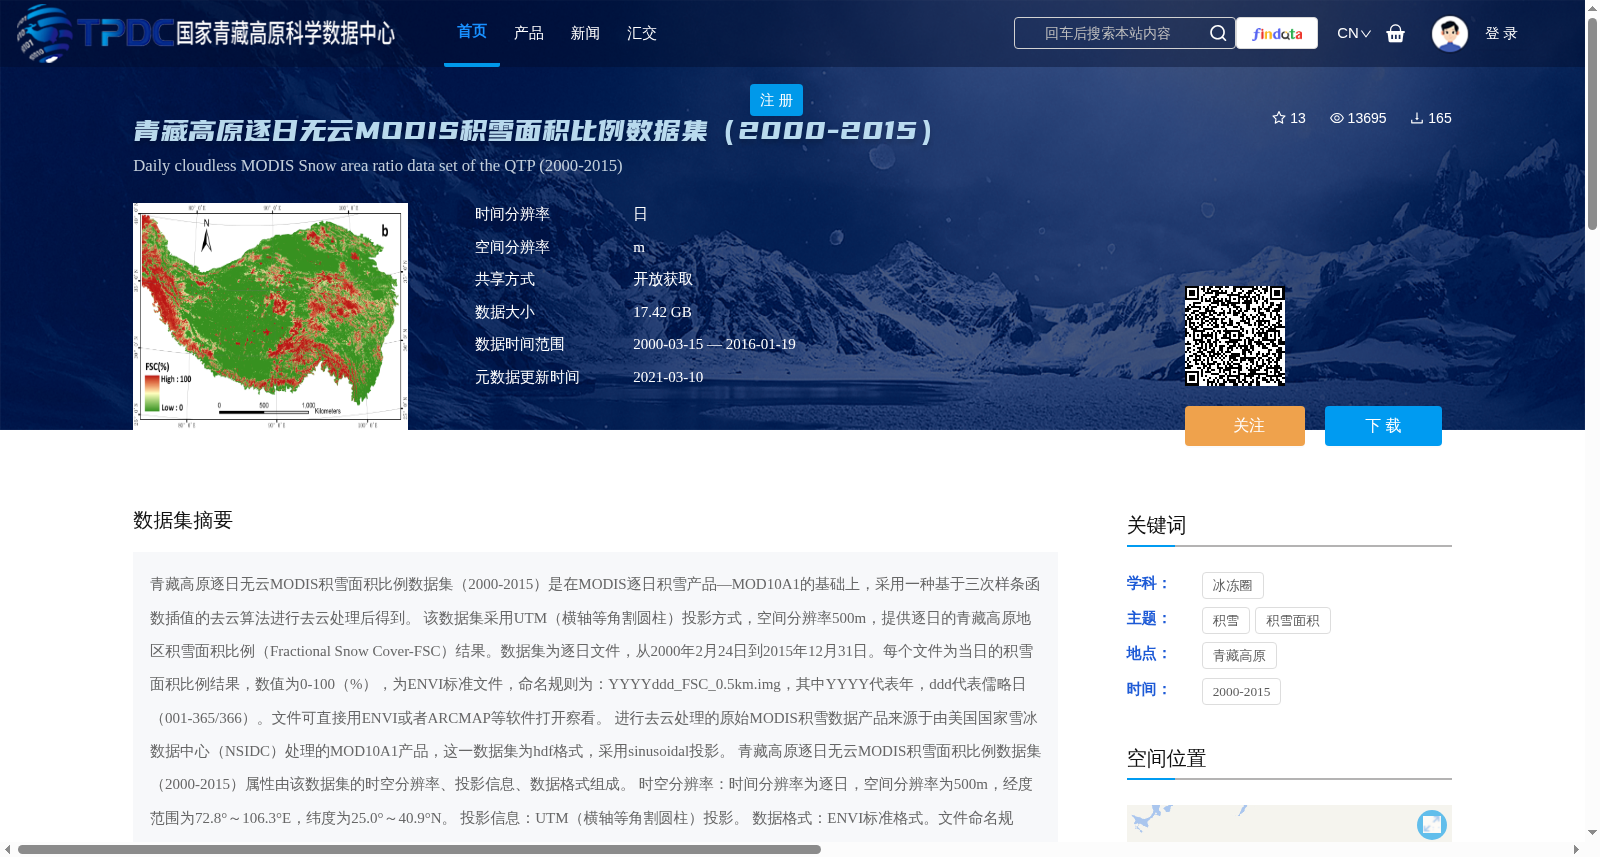The height and width of the screenshot is (857, 1600).
Task: Click the horizontal scrollbar right arrow
Action: pyautogui.click(x=1576, y=850)
